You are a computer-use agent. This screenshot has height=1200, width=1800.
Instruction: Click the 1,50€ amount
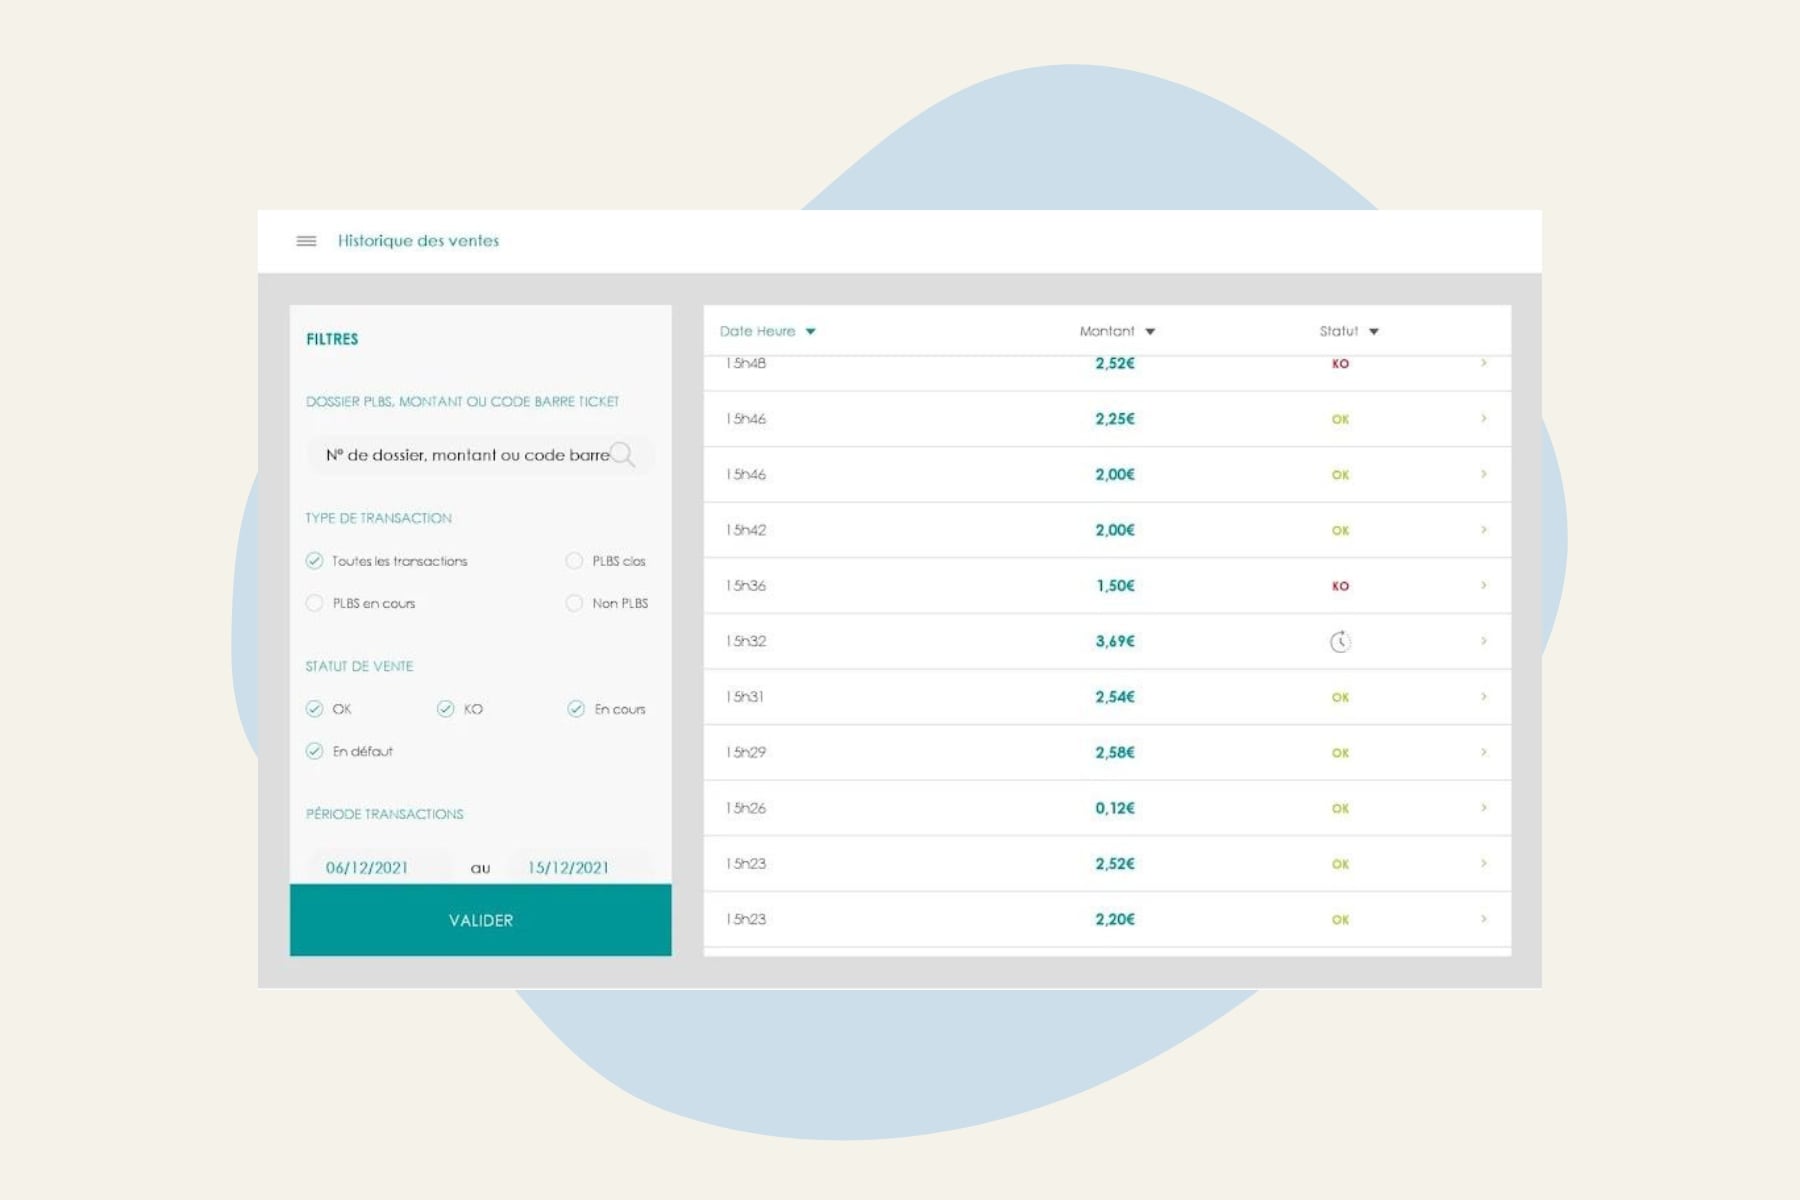tap(1116, 586)
